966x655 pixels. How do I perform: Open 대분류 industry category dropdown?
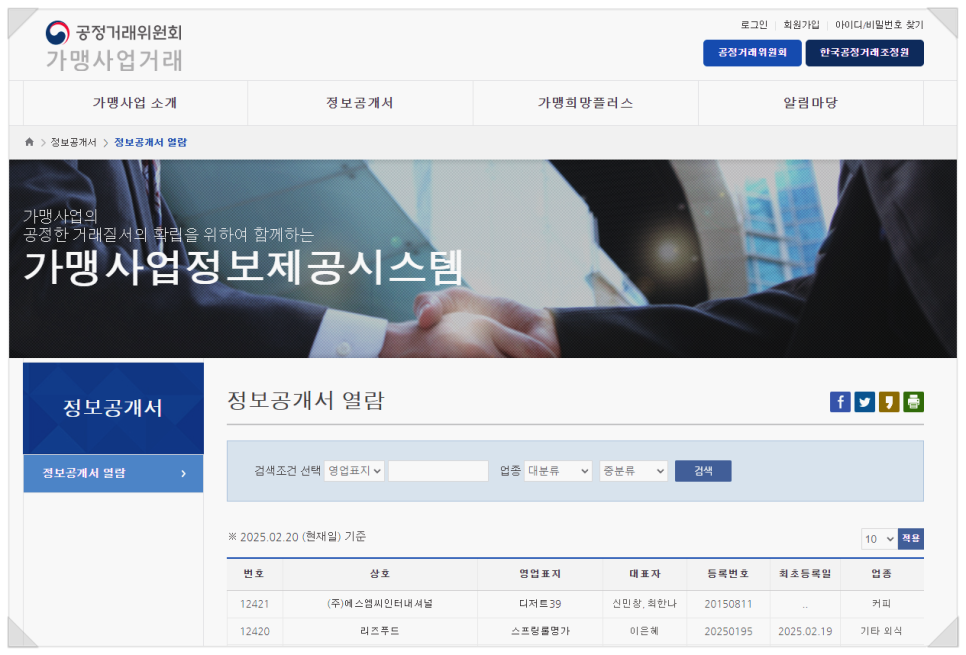(558, 471)
